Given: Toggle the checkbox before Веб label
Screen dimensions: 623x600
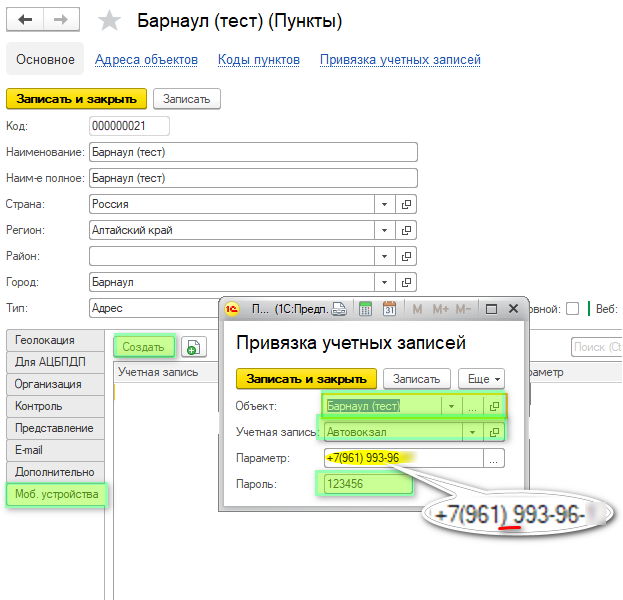Looking at the screenshot, I should pyautogui.click(x=572, y=309).
